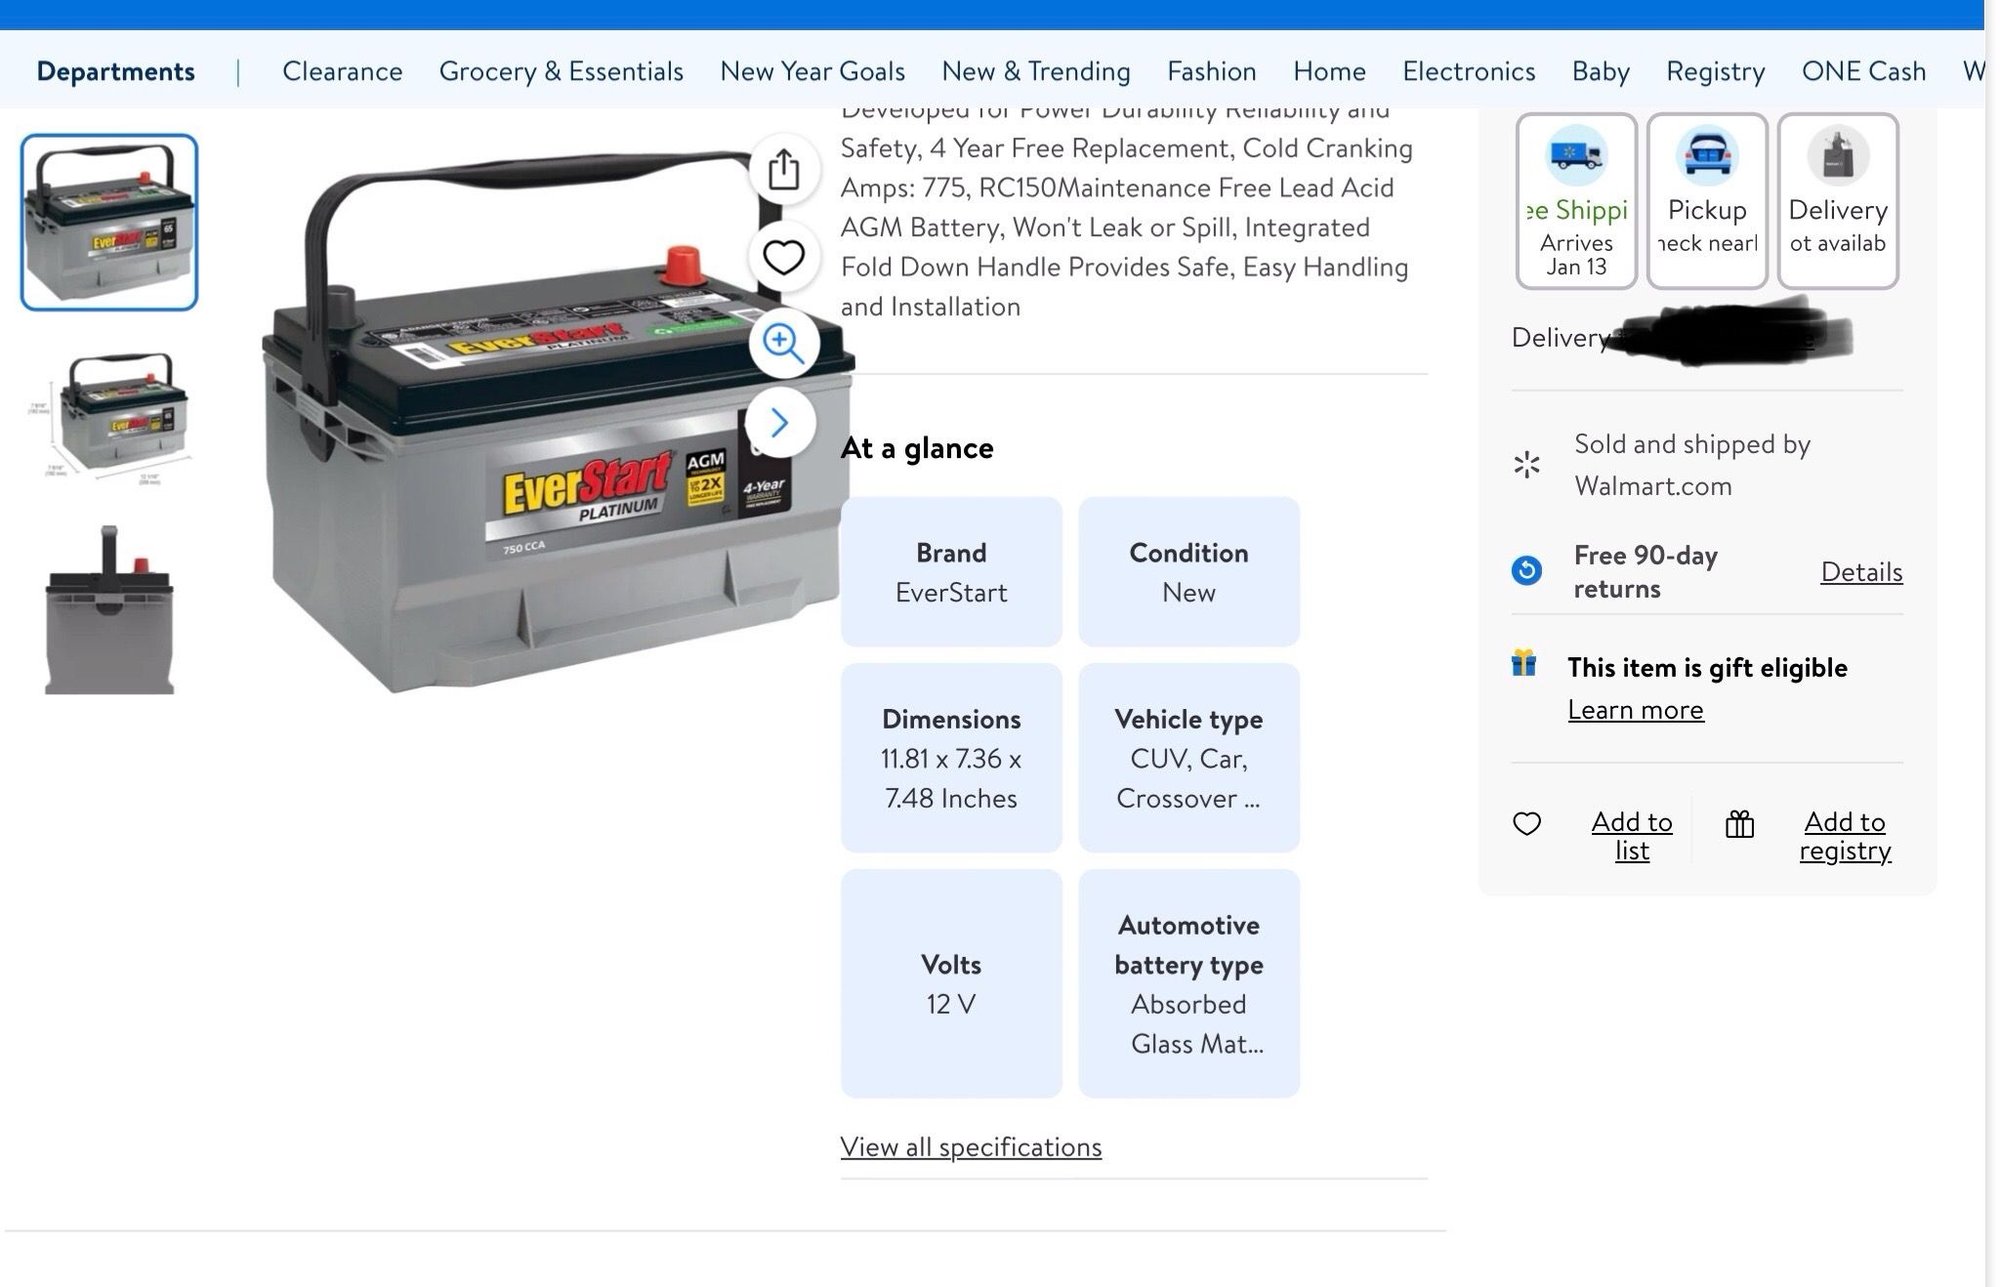Click the Walmart spark seller icon

point(1526,465)
